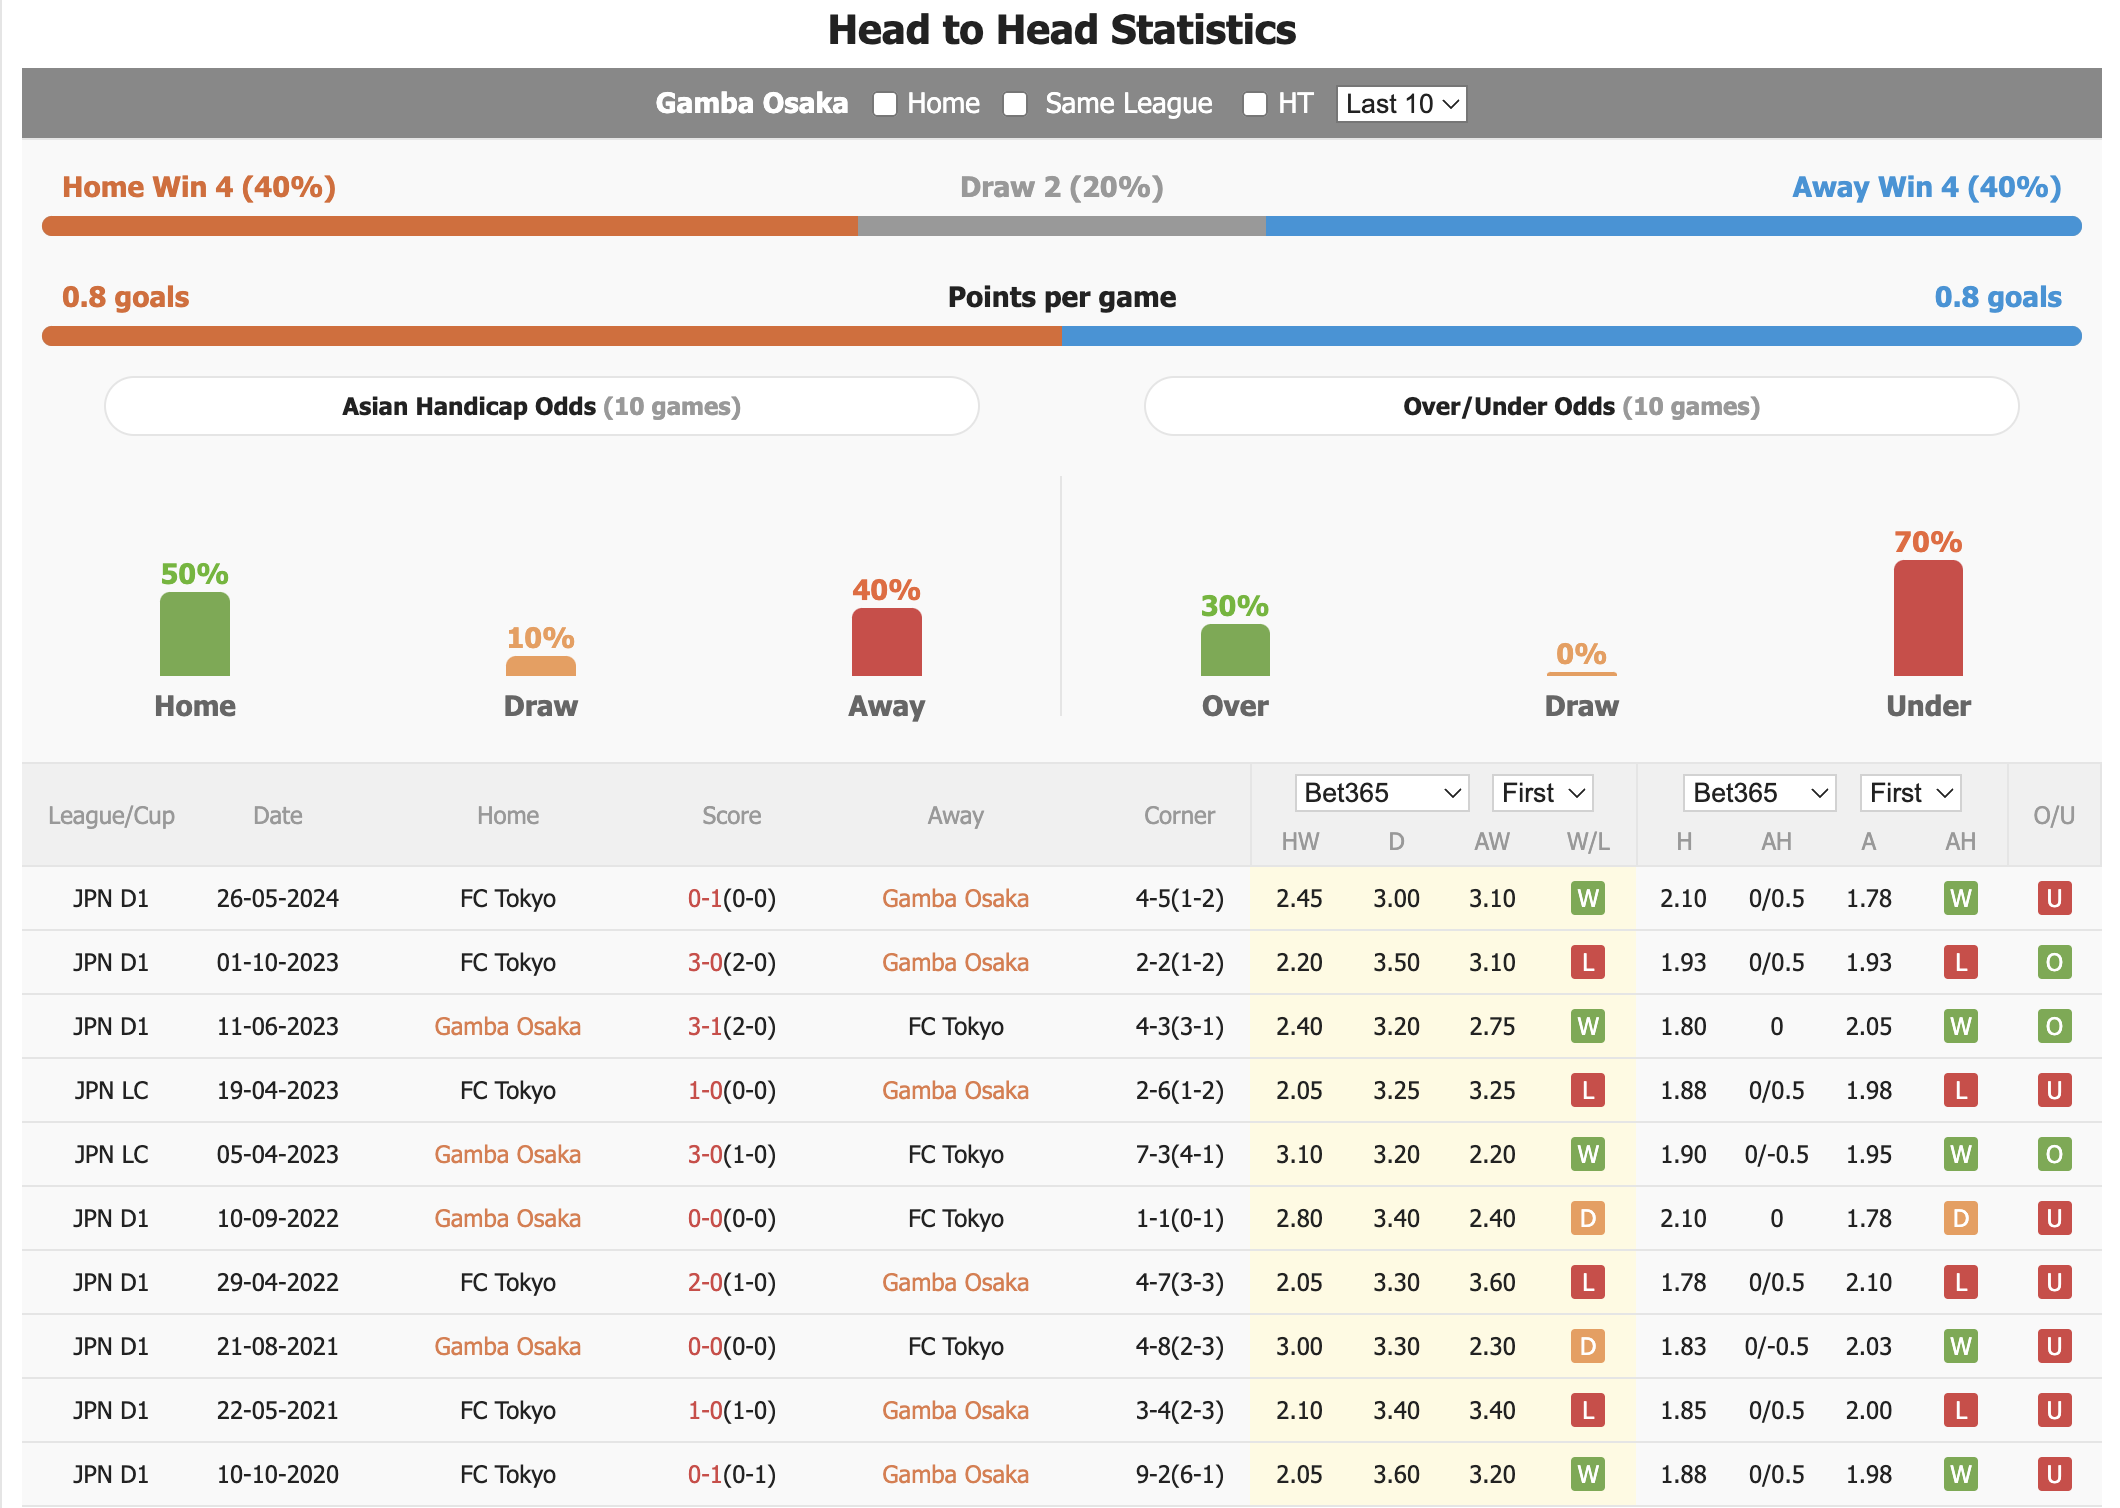Click W/L badge L in 22-05-2021 row
Viewport: 2120px width, 1508px height.
pyautogui.click(x=1588, y=1410)
